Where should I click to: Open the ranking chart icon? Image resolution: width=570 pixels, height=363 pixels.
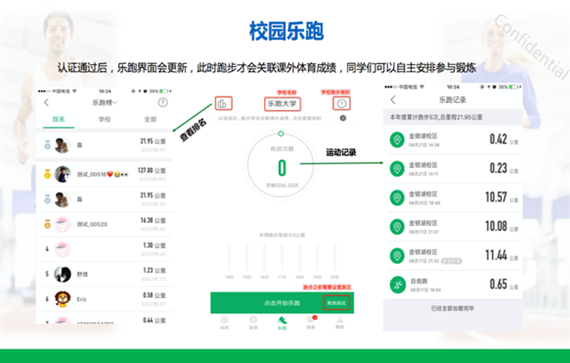point(222,104)
